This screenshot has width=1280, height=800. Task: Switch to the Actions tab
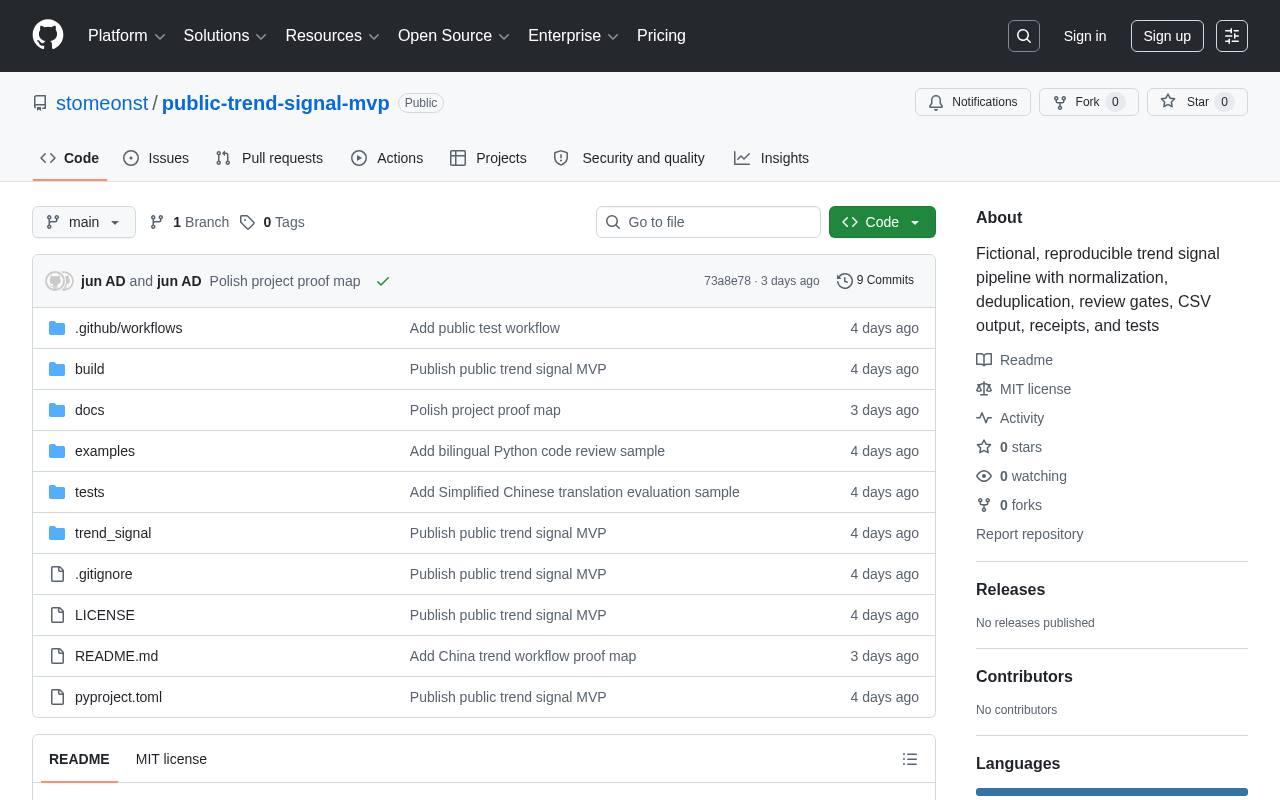point(387,158)
